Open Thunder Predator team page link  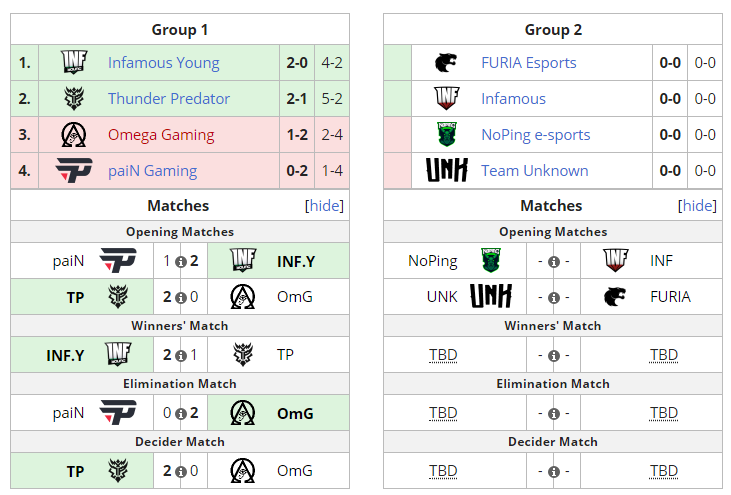click(168, 99)
